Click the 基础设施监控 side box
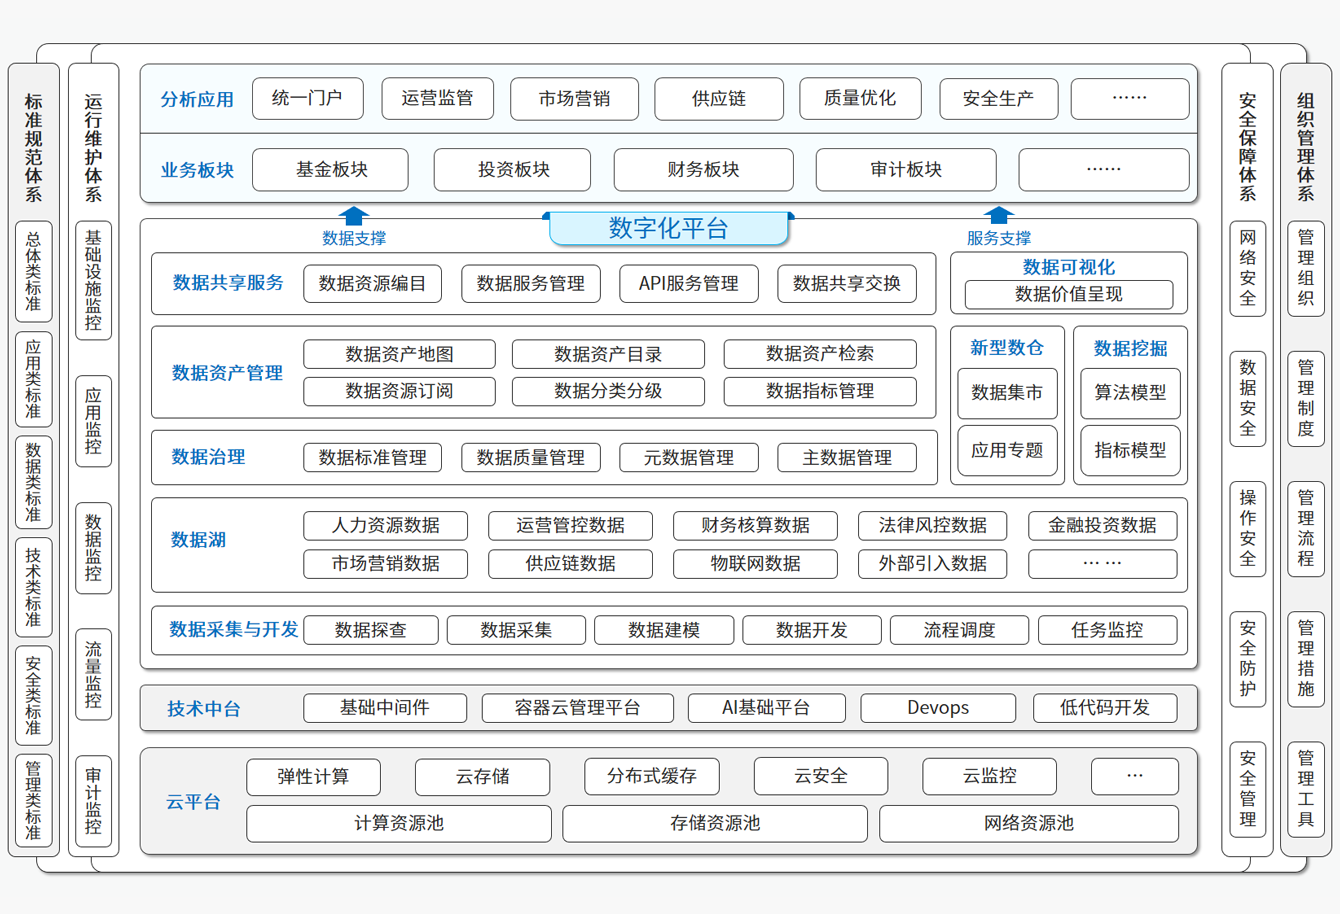 pos(93,281)
